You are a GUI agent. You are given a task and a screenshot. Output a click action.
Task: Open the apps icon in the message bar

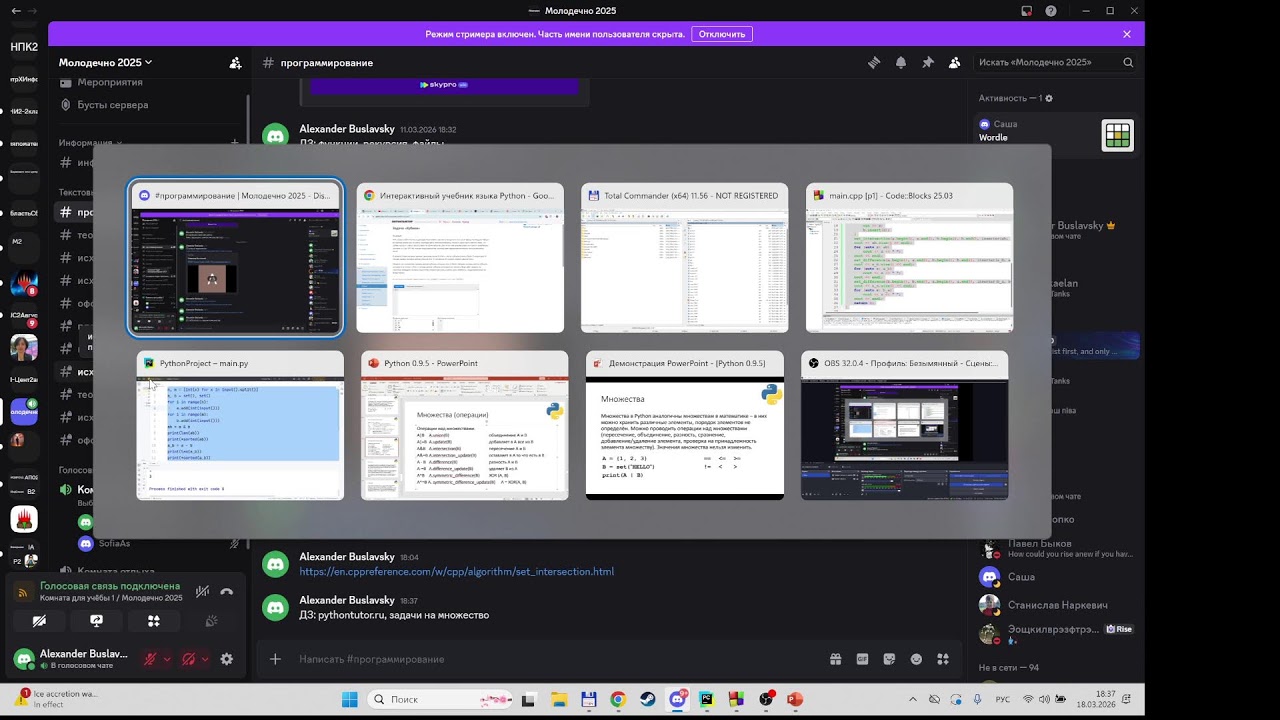click(943, 659)
